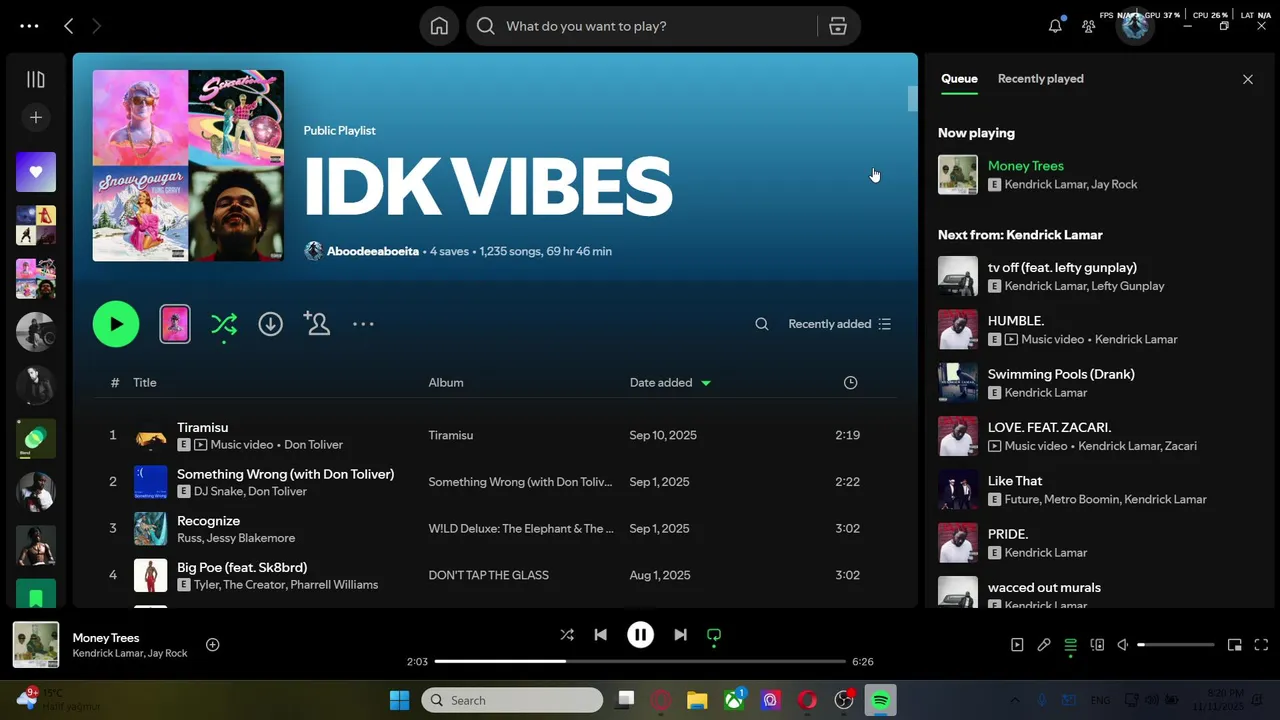
Task: Open Aboodeeaboeita profile link
Action: [x=373, y=251]
